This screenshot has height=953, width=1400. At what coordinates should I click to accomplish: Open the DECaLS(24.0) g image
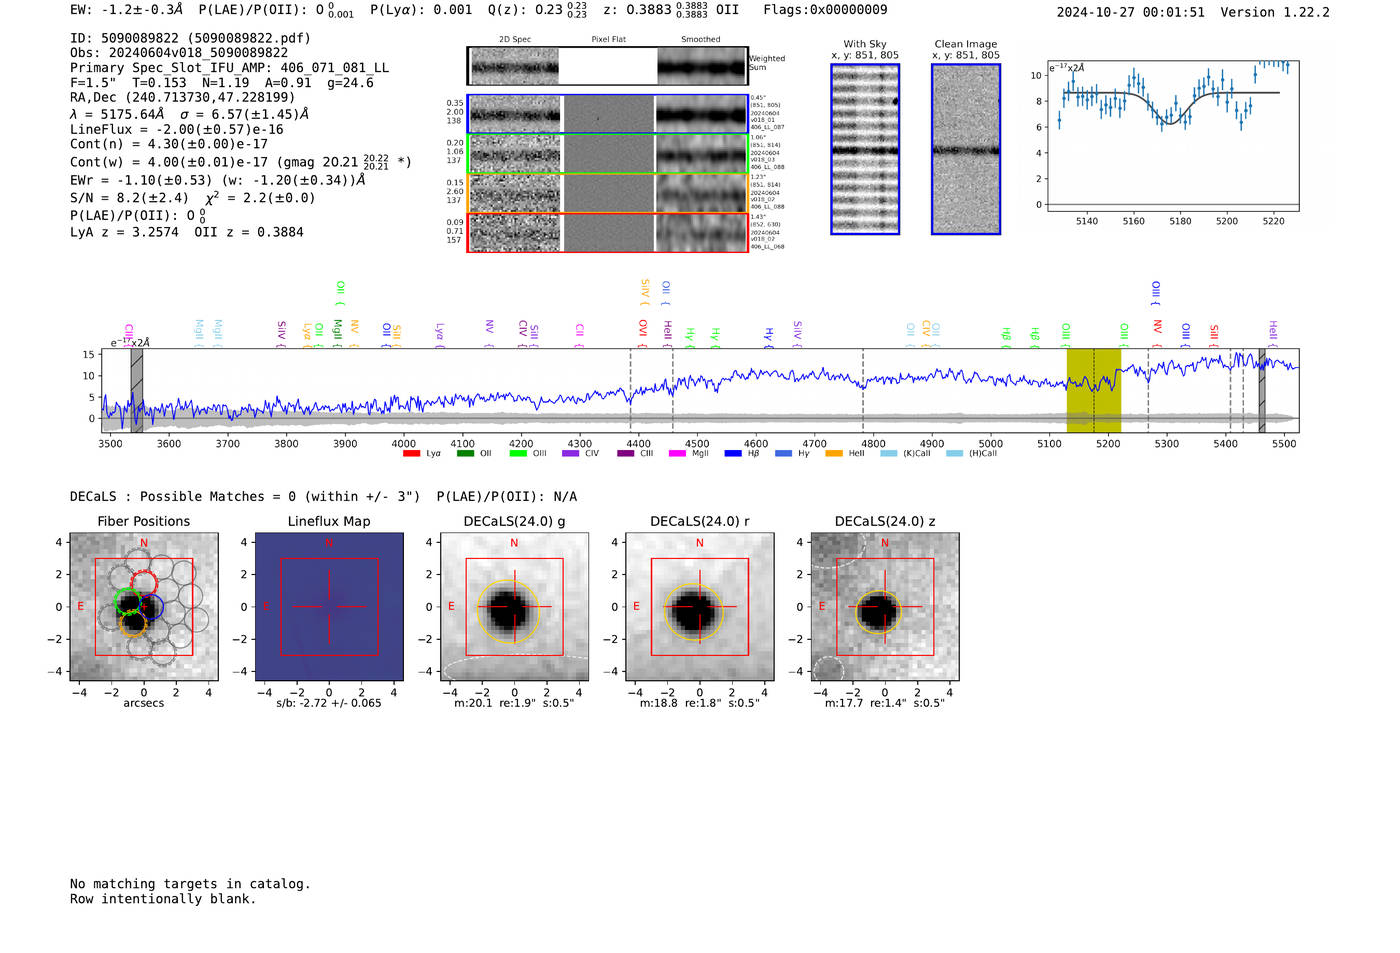coord(514,607)
